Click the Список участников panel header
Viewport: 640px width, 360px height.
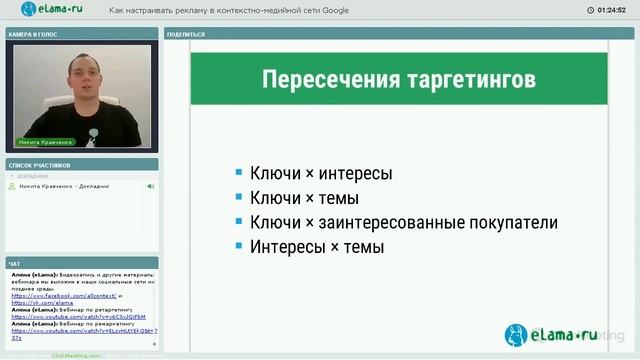pyautogui.click(x=82, y=165)
